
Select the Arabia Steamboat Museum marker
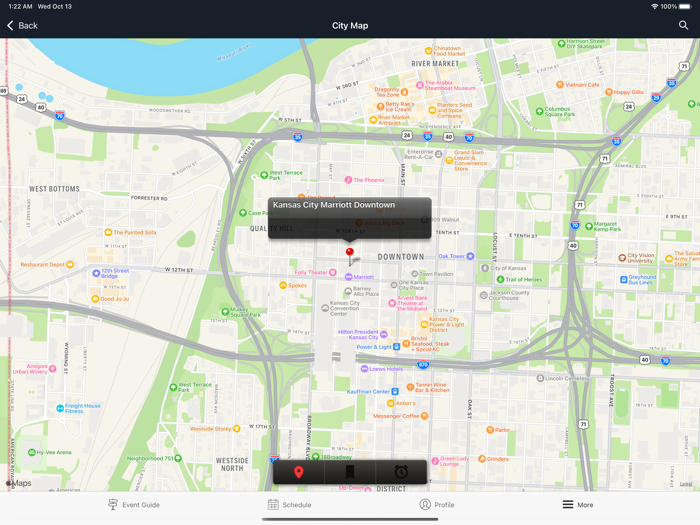(x=420, y=85)
